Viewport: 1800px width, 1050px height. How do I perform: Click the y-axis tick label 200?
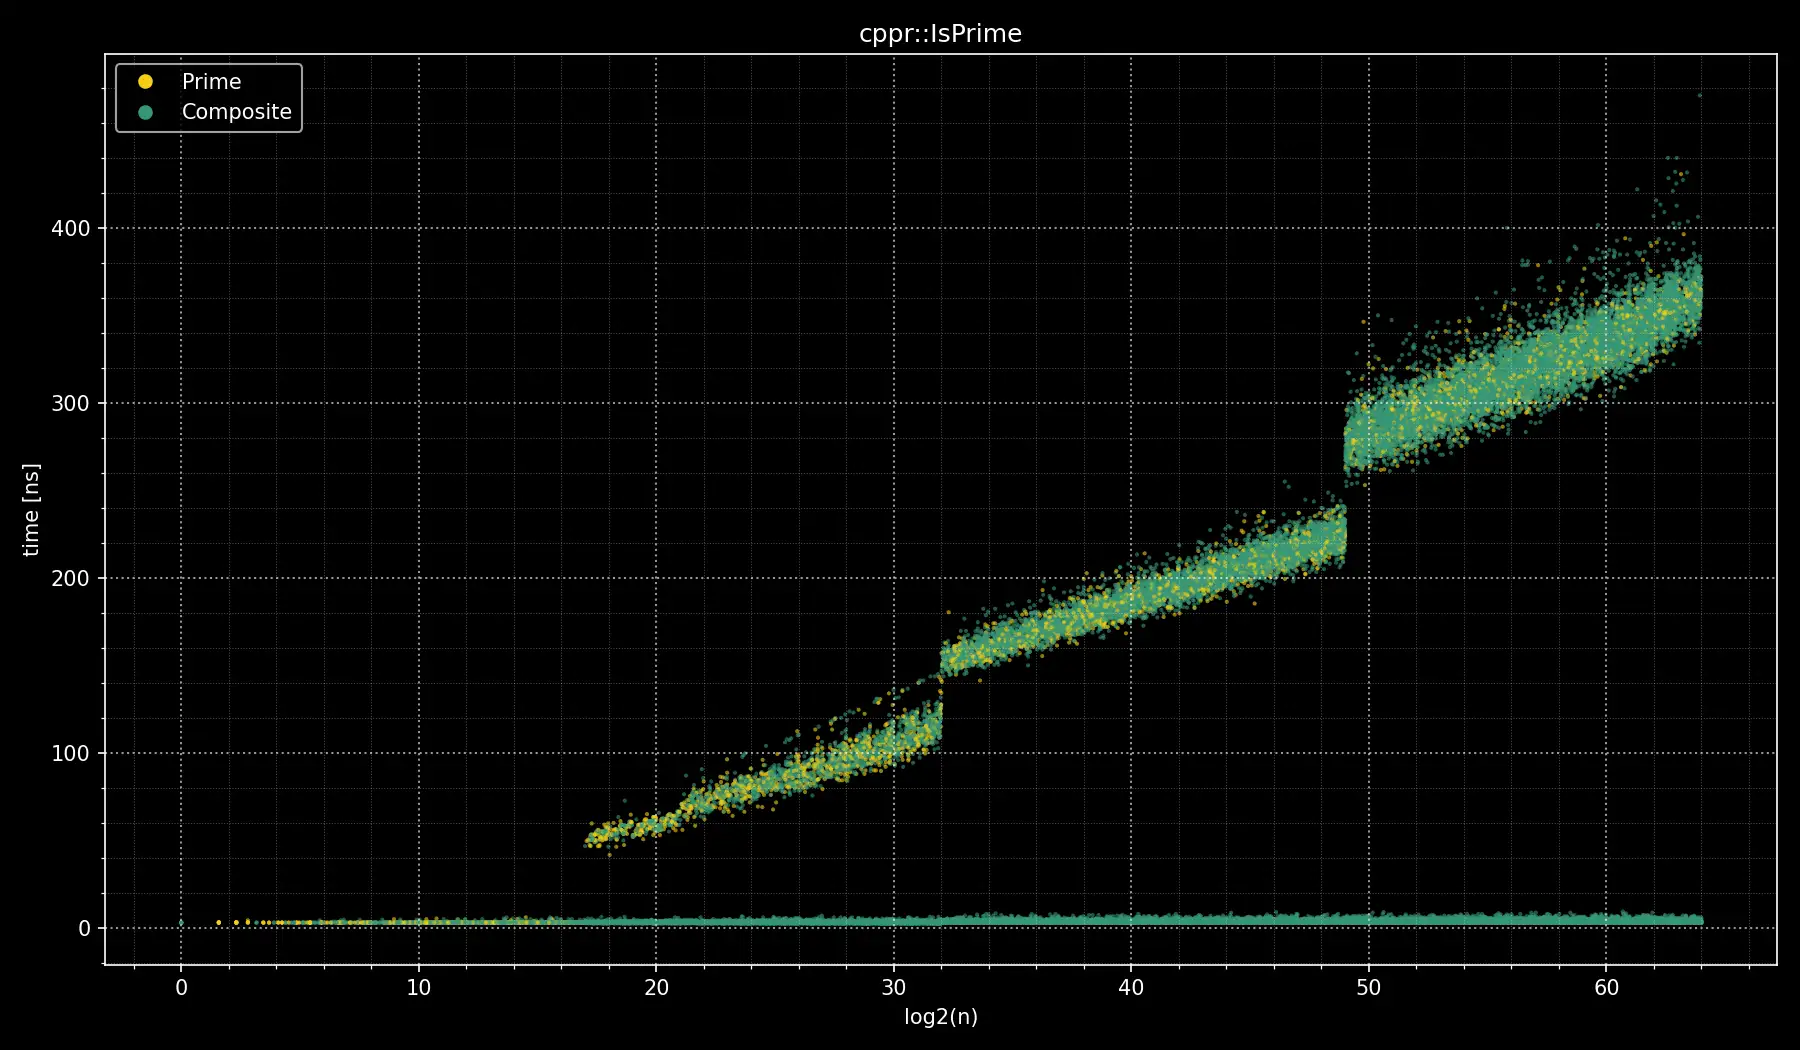pos(70,578)
